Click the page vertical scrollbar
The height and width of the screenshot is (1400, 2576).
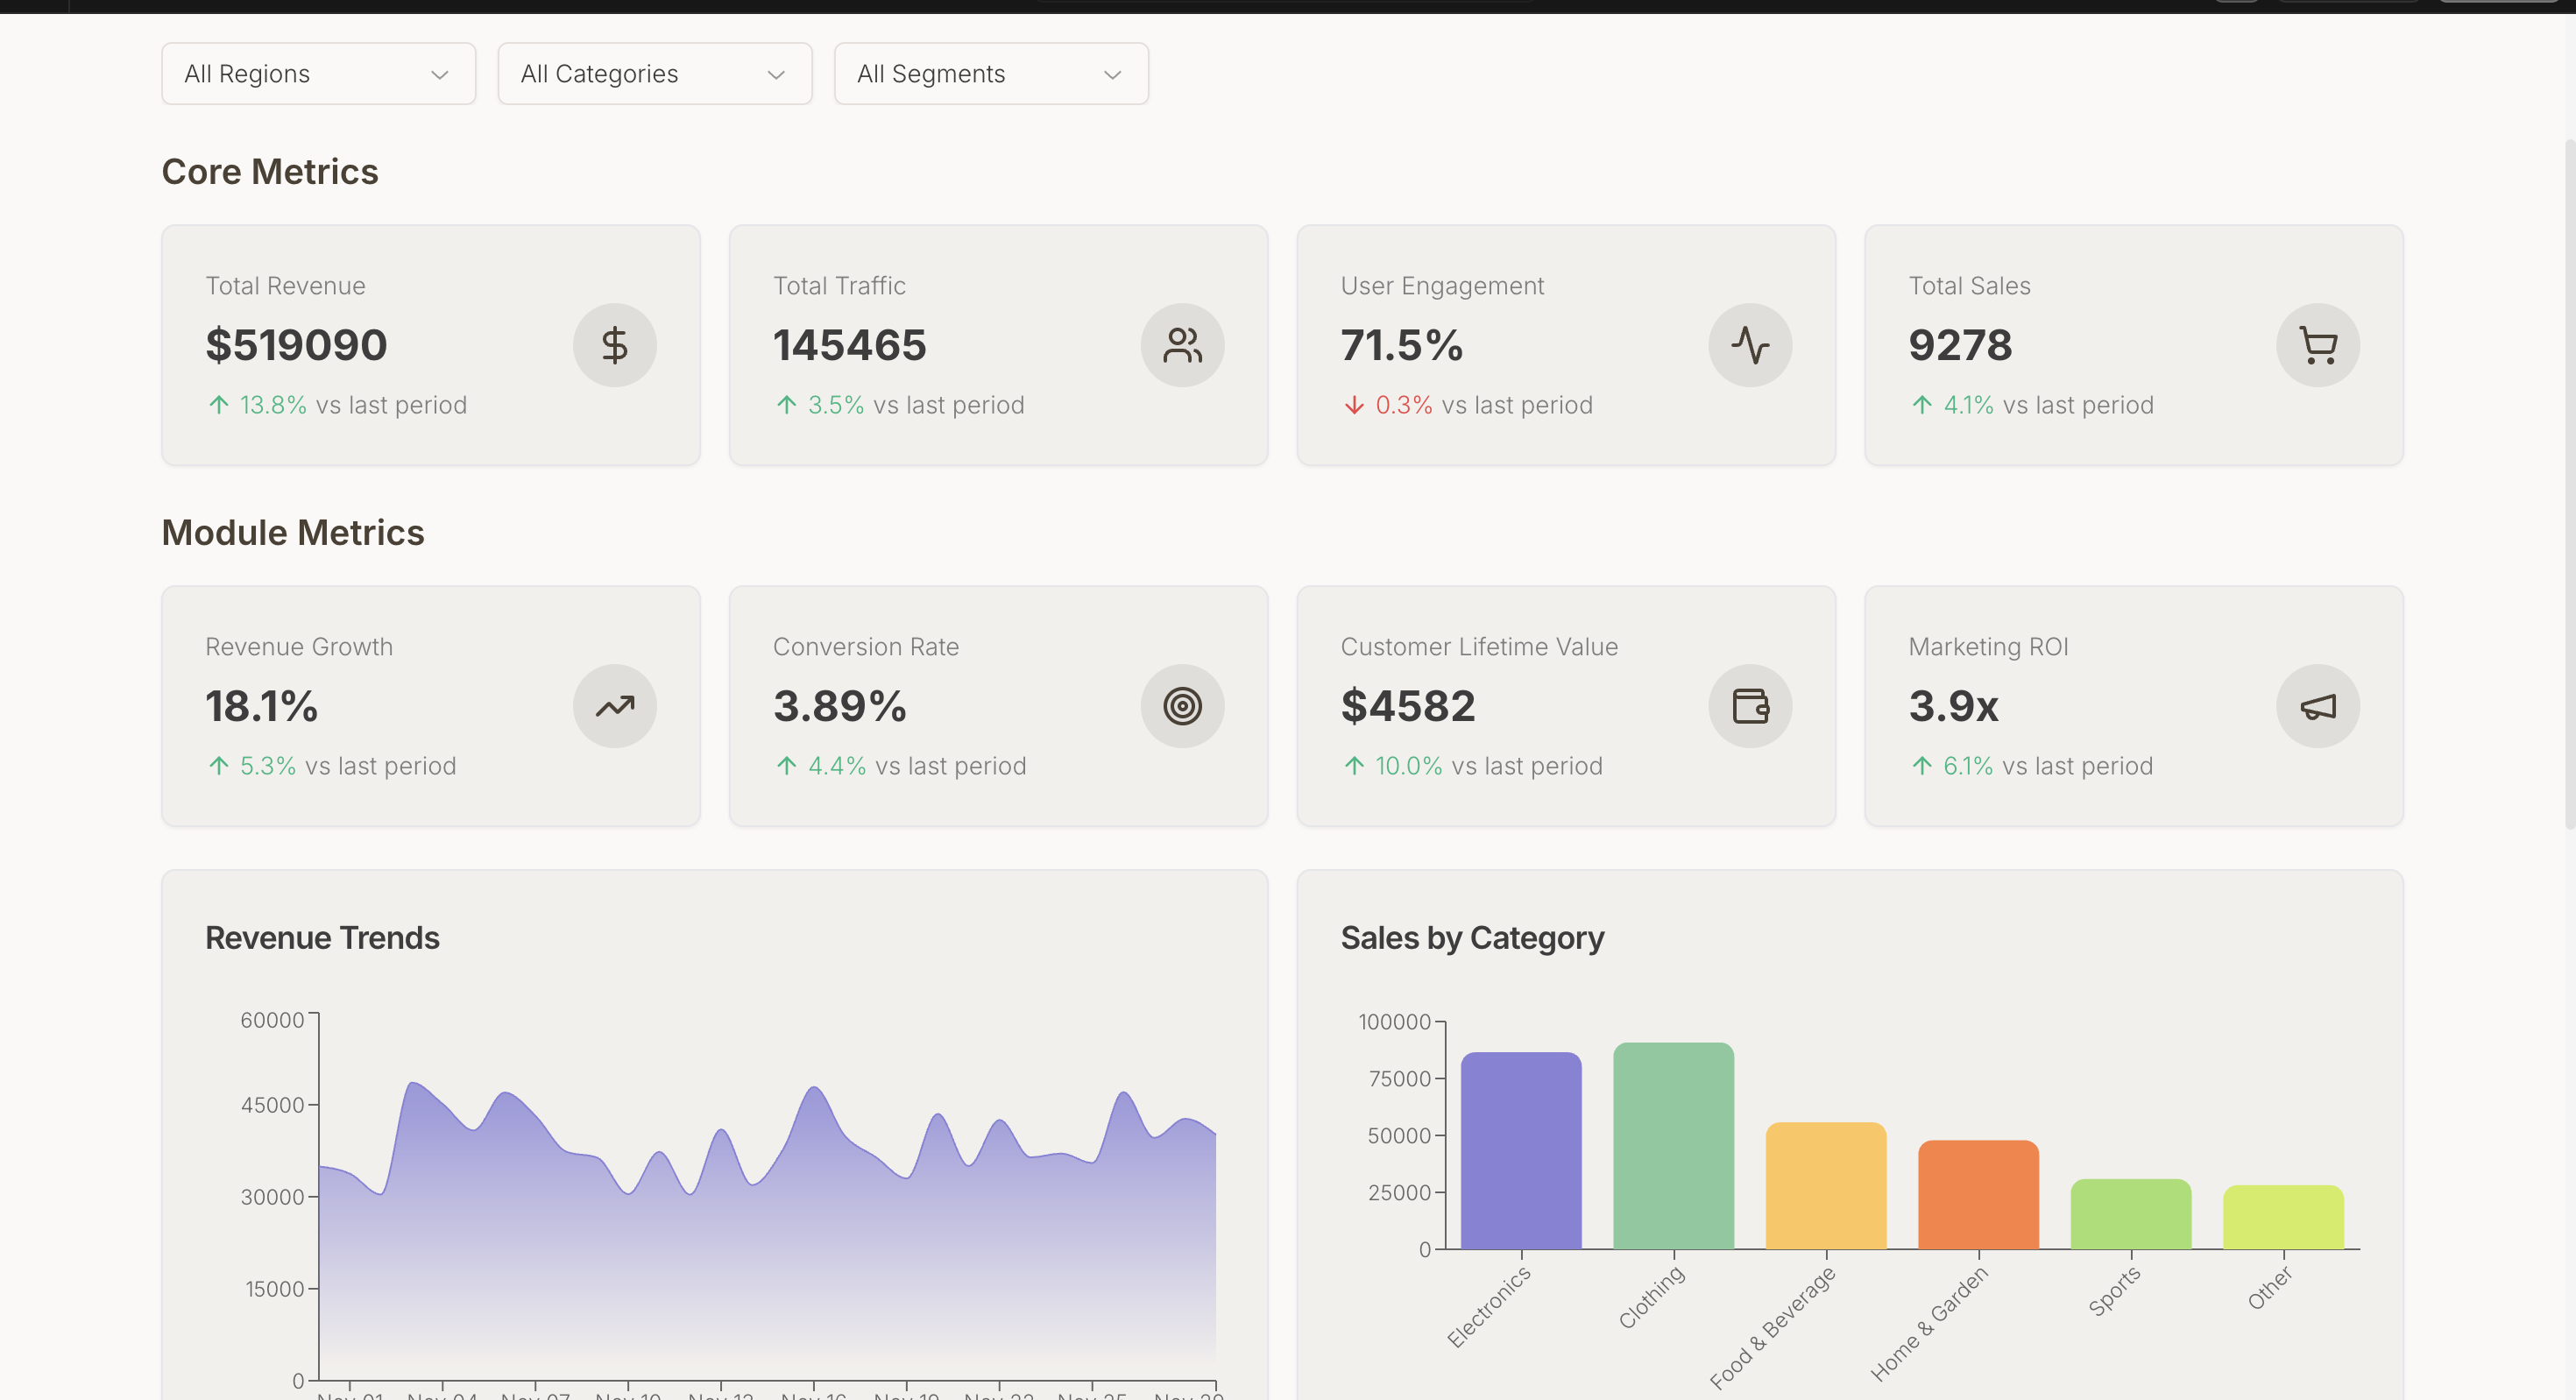pyautogui.click(x=2569, y=480)
